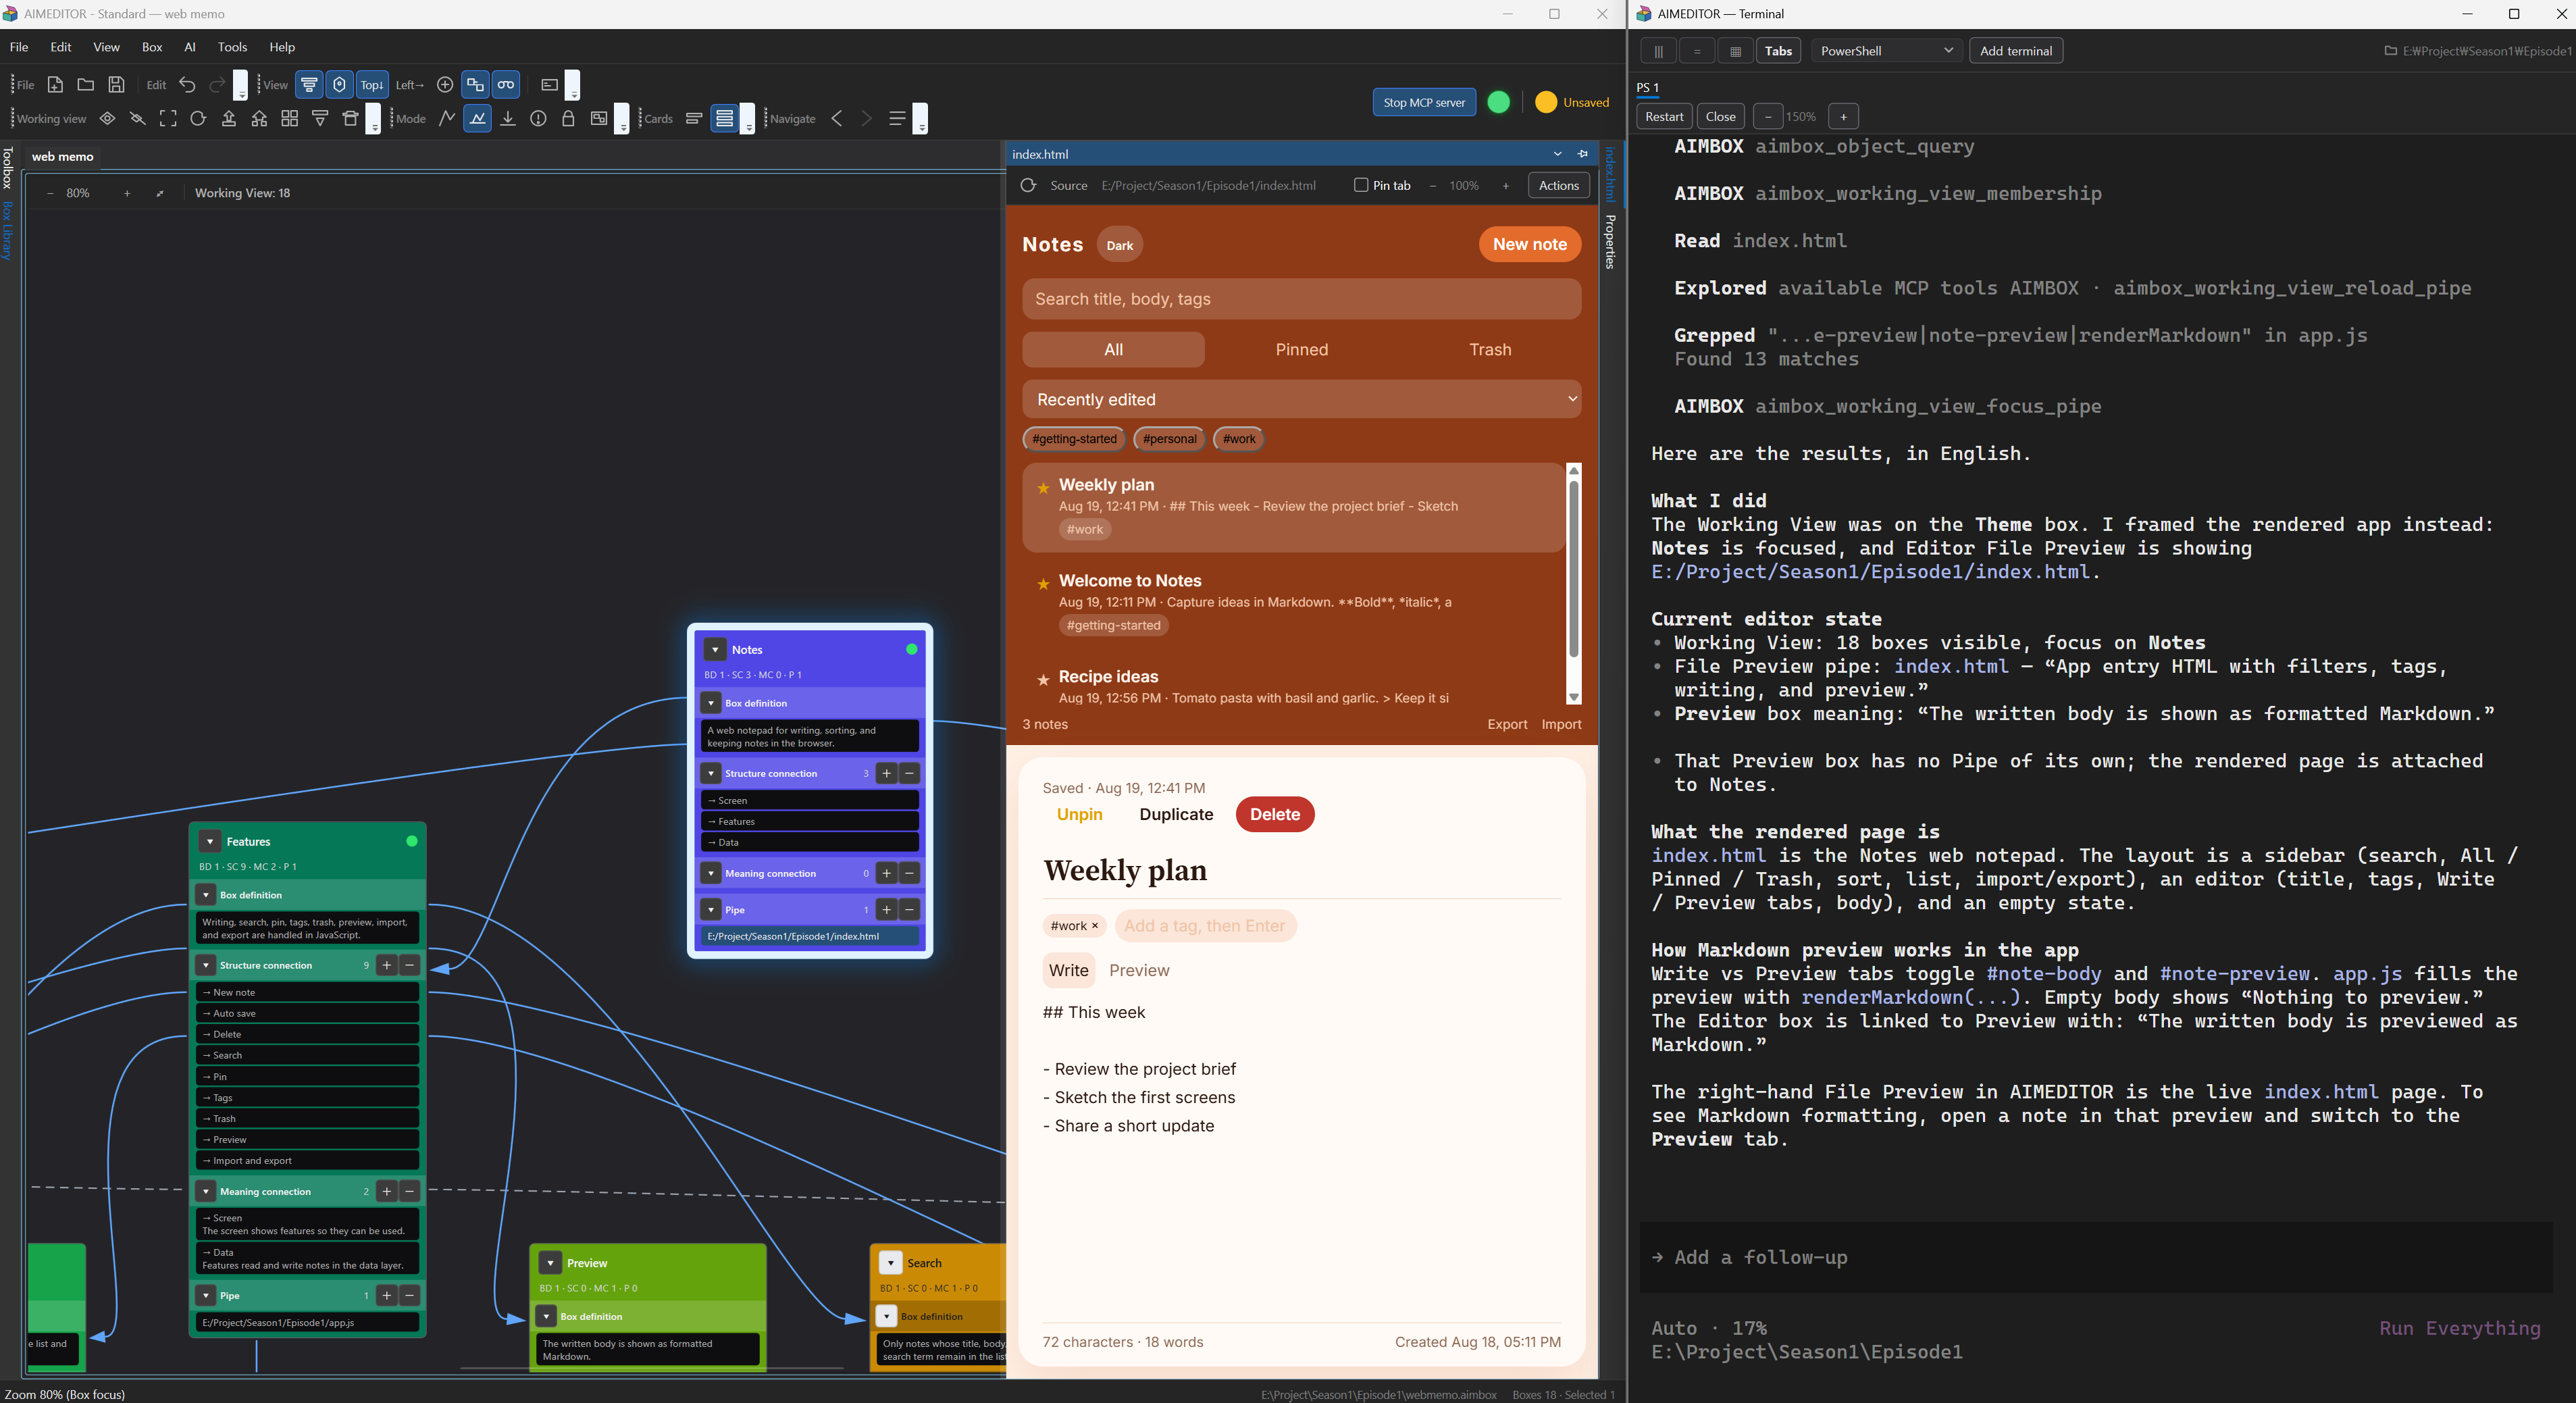Create a note with New note button

click(x=1529, y=244)
